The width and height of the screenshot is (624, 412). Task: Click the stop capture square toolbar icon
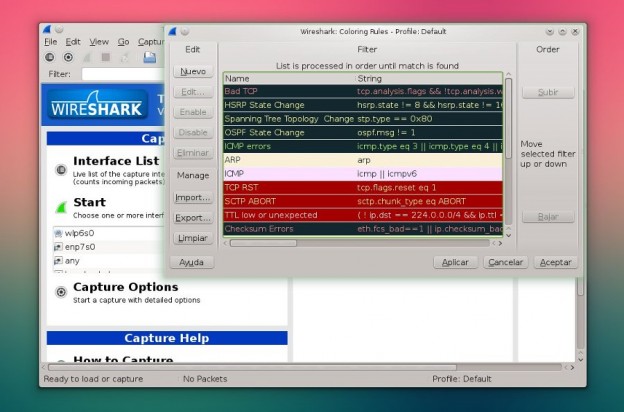click(106, 57)
